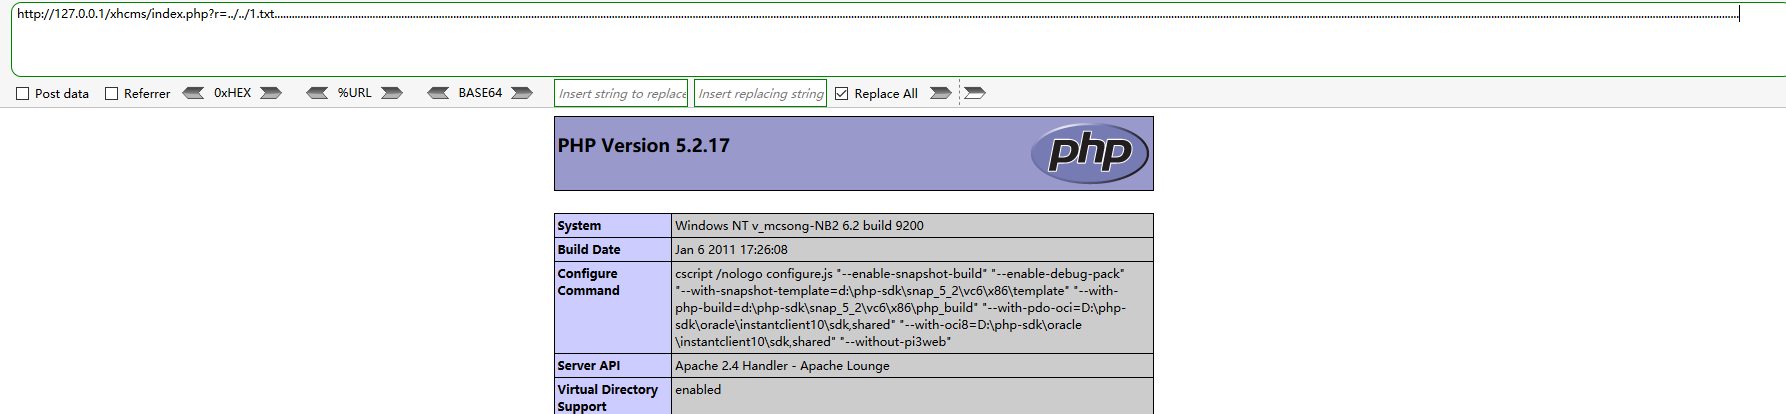1786x414 pixels.
Task: Click the %URL label
Action: pyautogui.click(x=354, y=93)
